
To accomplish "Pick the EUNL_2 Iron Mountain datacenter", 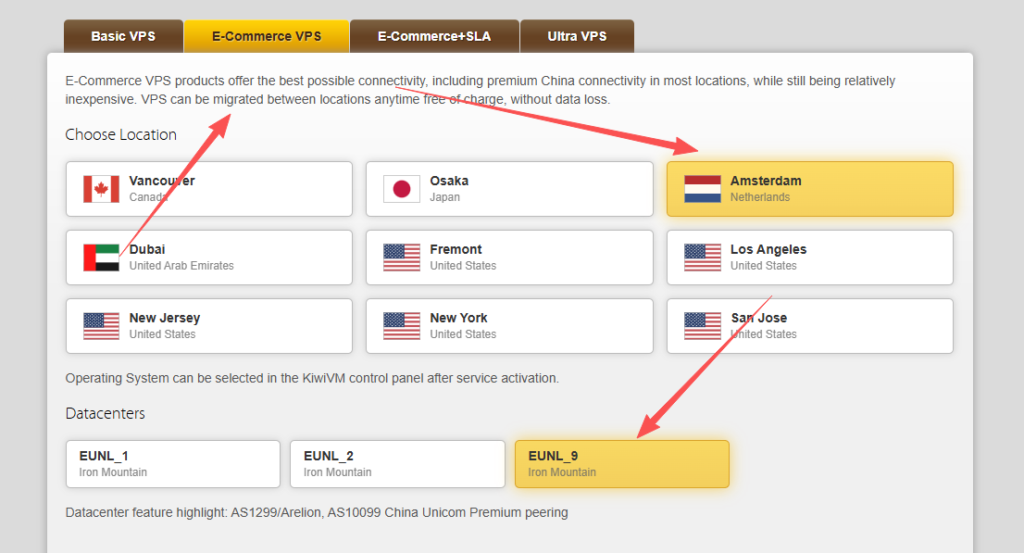I will click(397, 464).
